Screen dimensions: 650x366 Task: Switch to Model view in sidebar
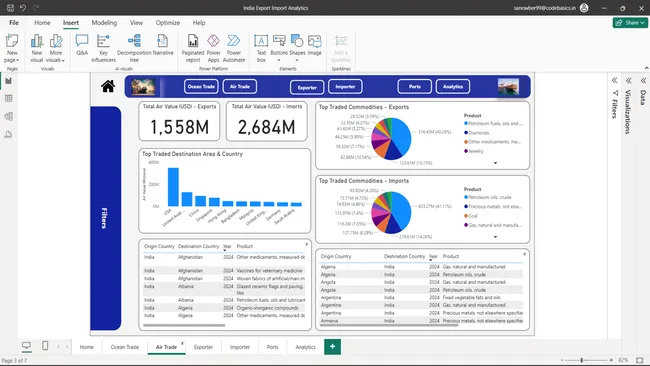[8, 116]
